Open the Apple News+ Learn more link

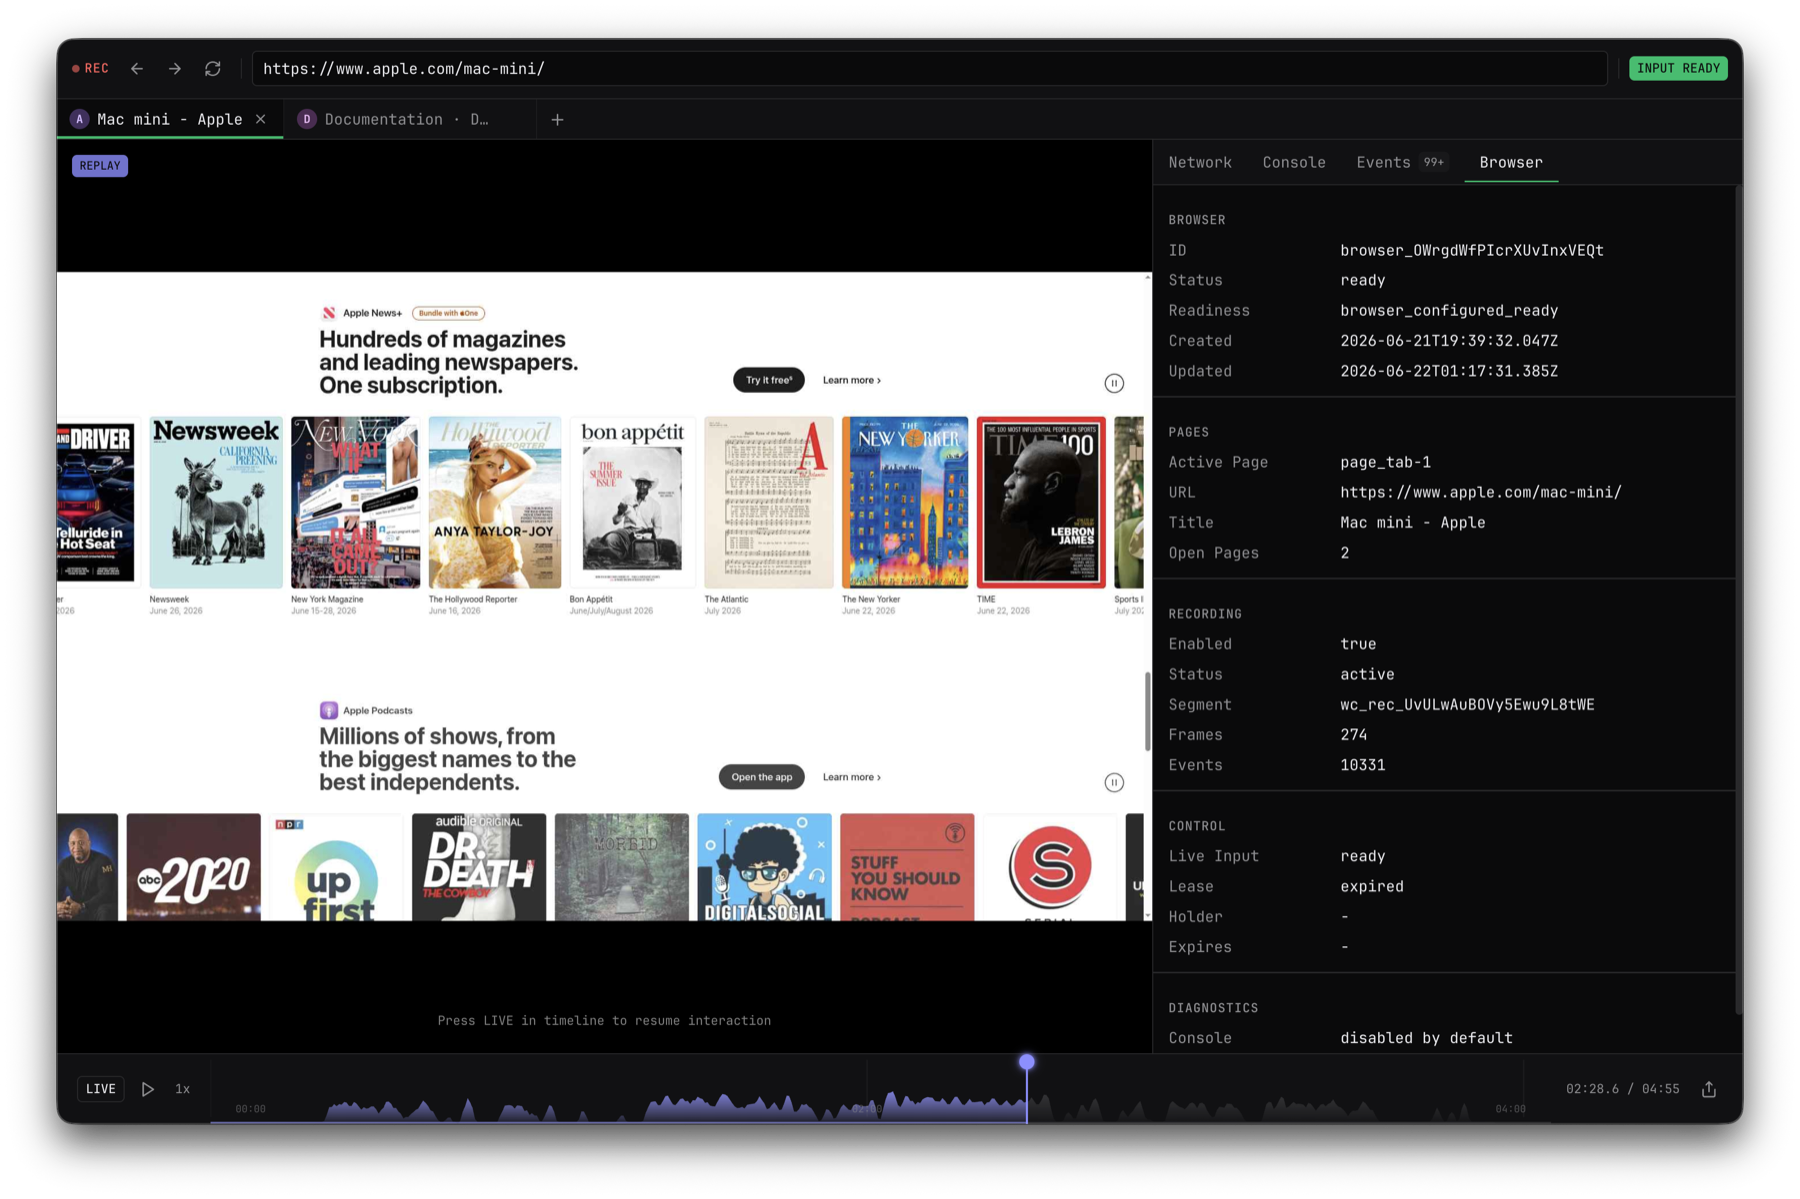click(x=852, y=380)
